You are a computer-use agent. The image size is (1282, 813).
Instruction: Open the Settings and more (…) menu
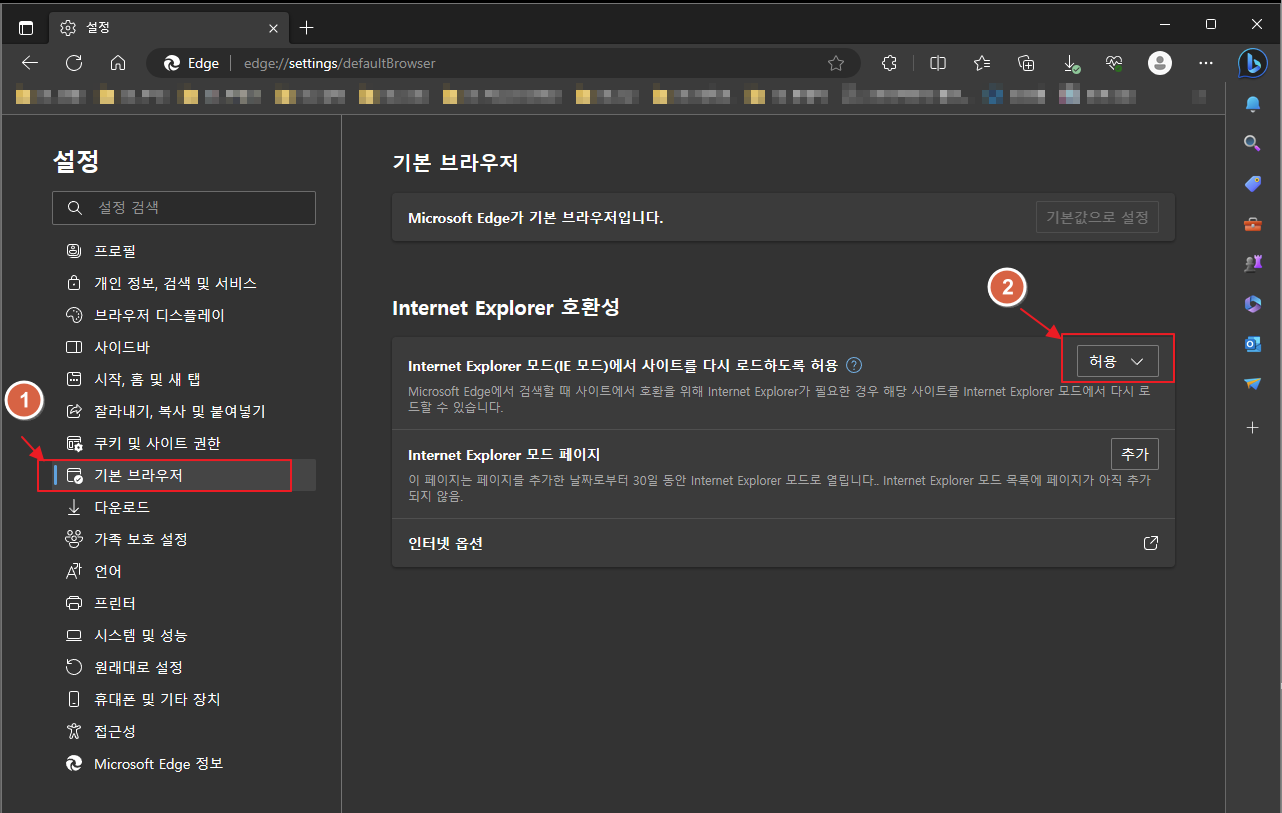tap(1206, 63)
